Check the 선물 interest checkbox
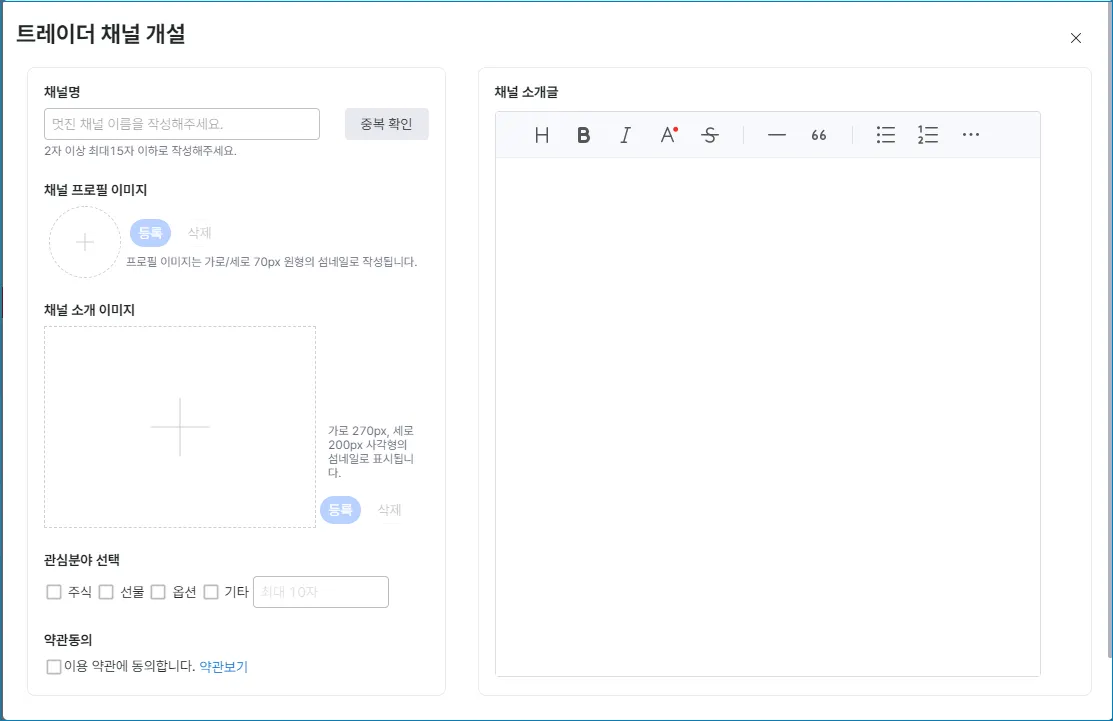 point(106,592)
